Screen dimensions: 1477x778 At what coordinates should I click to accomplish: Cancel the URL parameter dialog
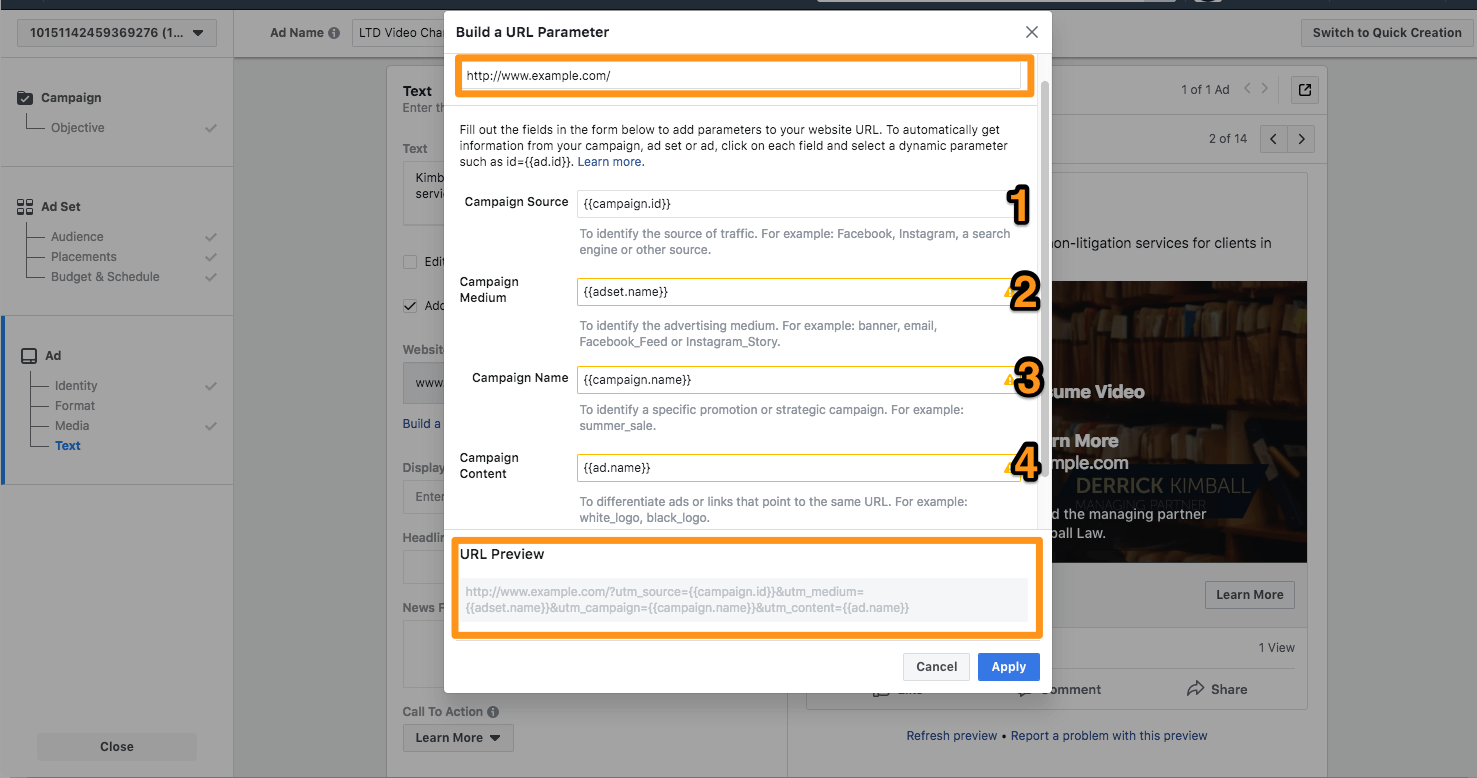936,667
